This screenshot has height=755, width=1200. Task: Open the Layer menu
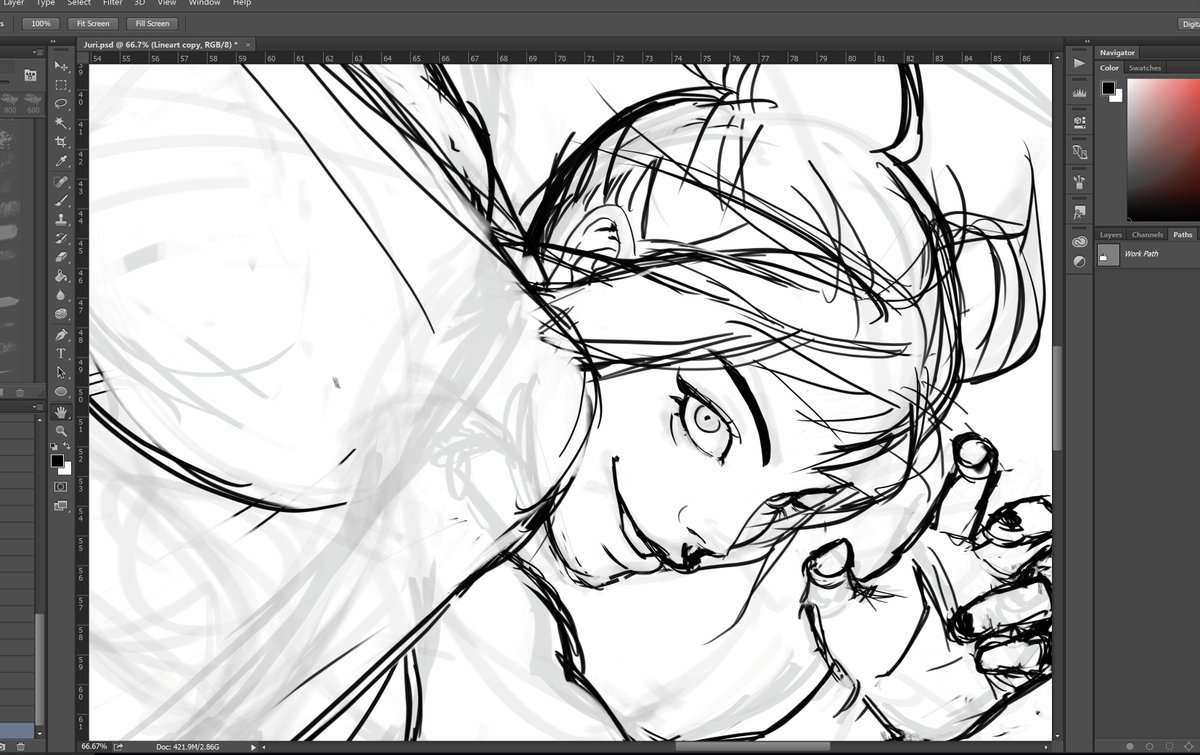(x=13, y=4)
